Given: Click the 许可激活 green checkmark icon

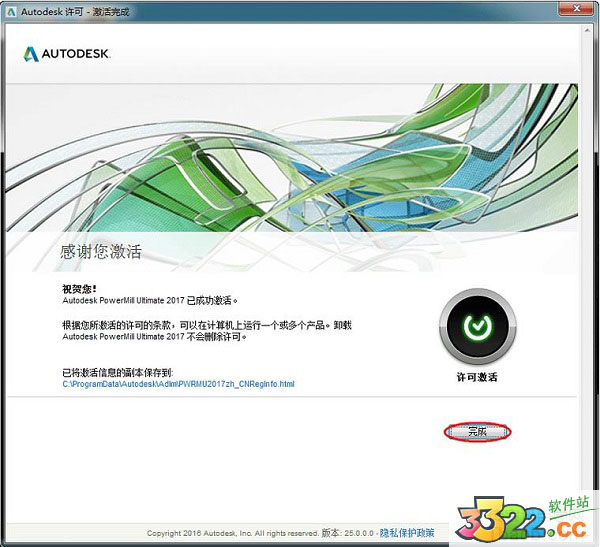Looking at the screenshot, I should pyautogui.click(x=478, y=326).
